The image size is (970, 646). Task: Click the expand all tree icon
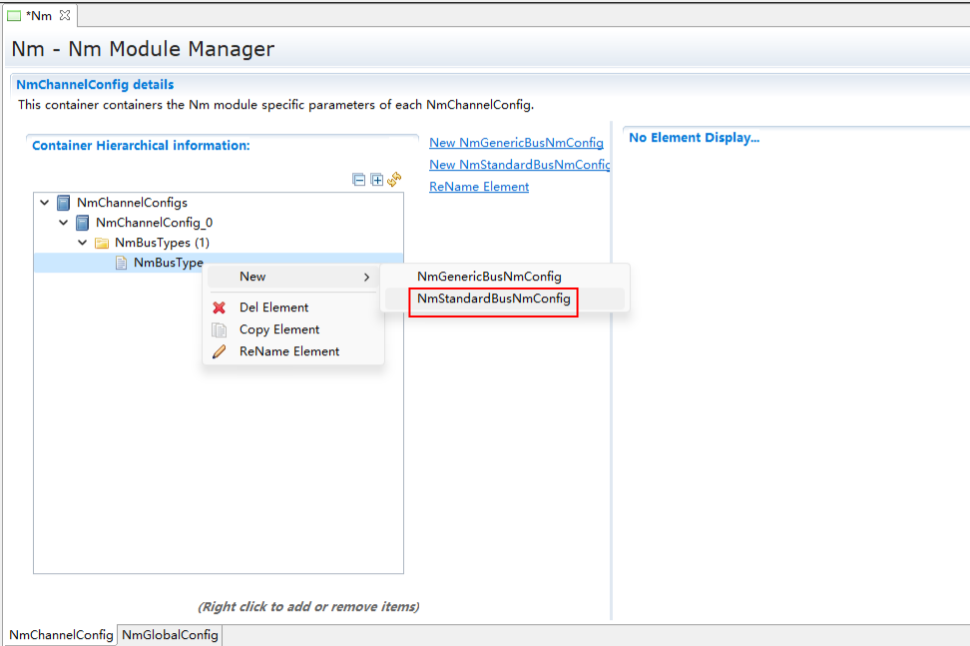(377, 180)
